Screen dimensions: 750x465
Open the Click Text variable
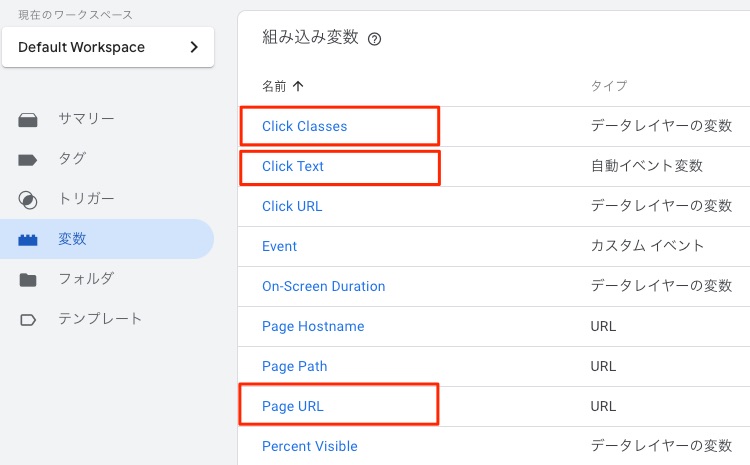(293, 166)
